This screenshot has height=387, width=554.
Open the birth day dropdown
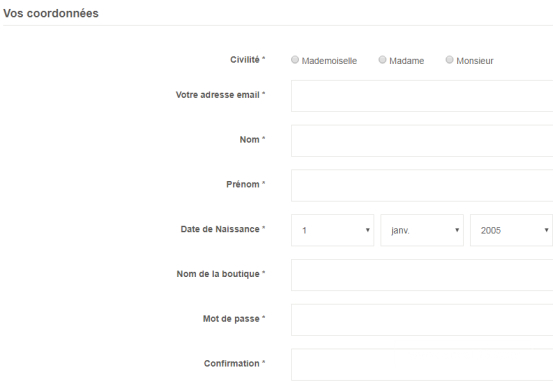332,230
